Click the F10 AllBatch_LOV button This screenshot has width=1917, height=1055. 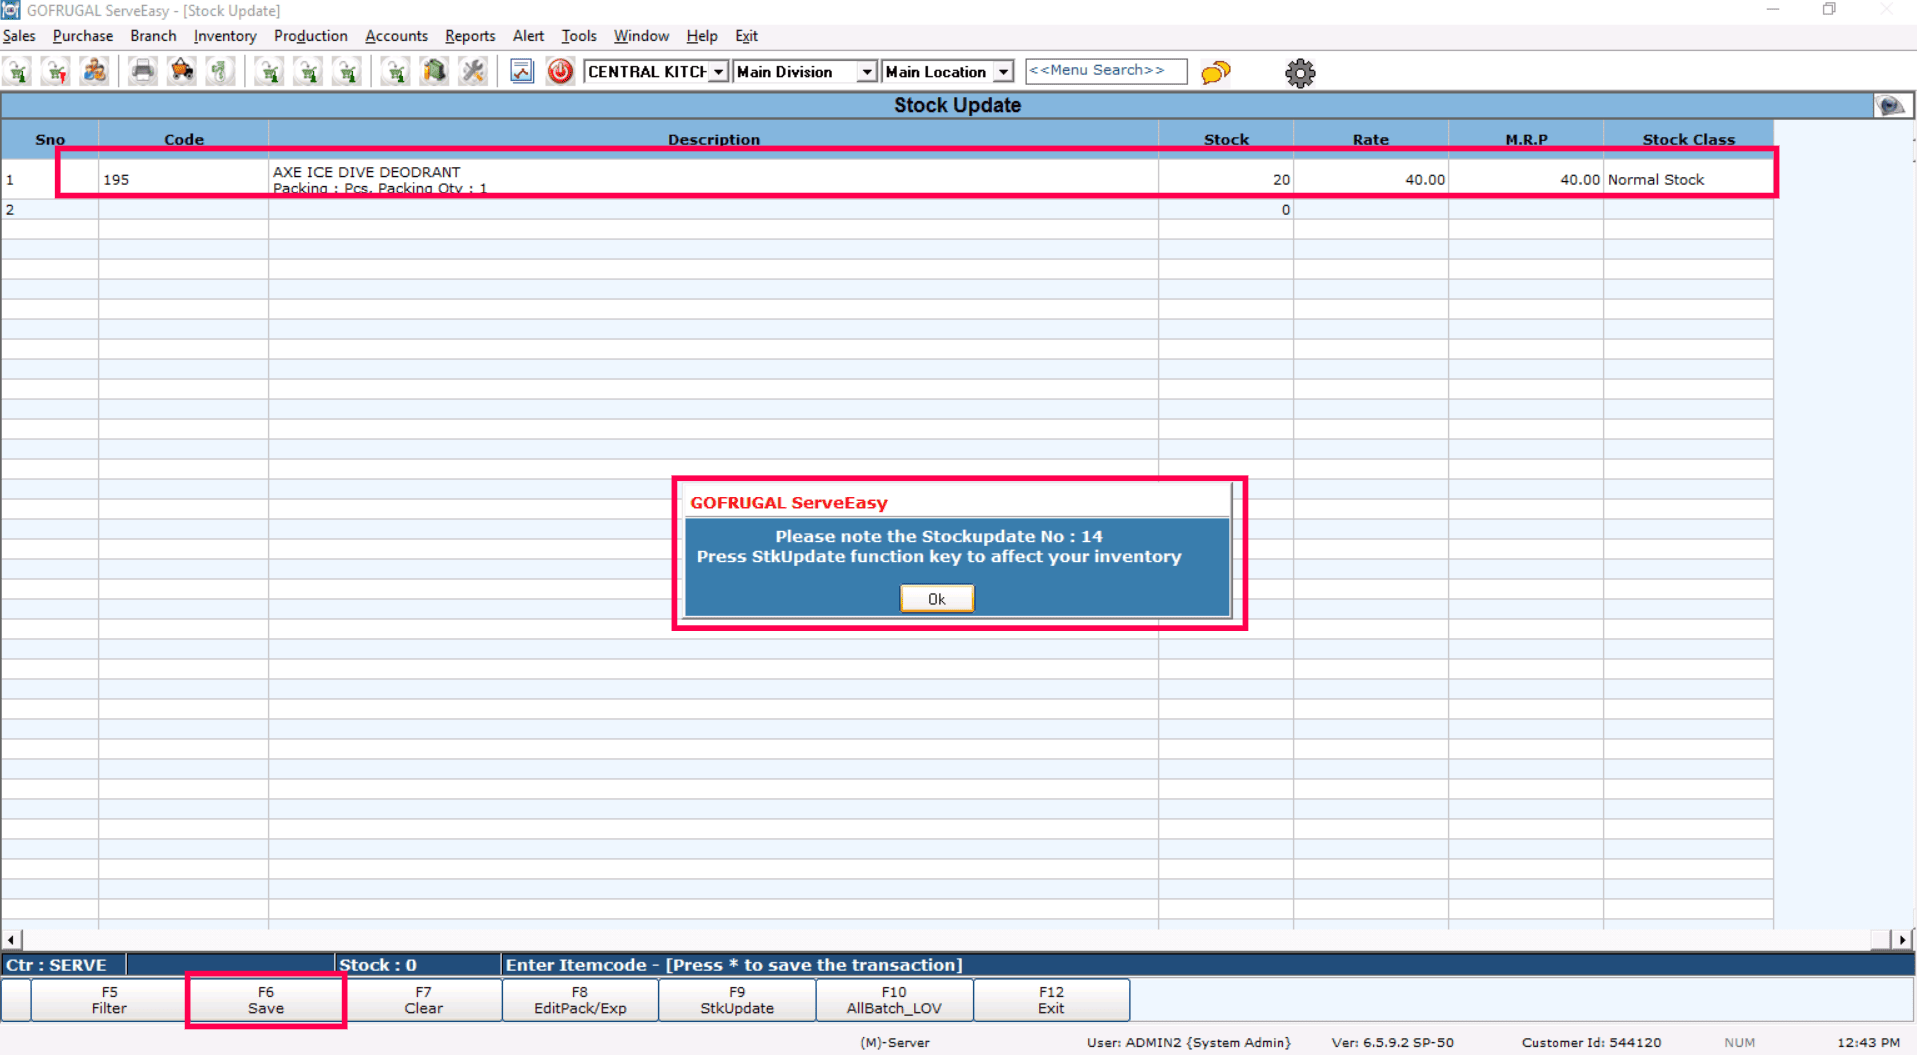894,1000
